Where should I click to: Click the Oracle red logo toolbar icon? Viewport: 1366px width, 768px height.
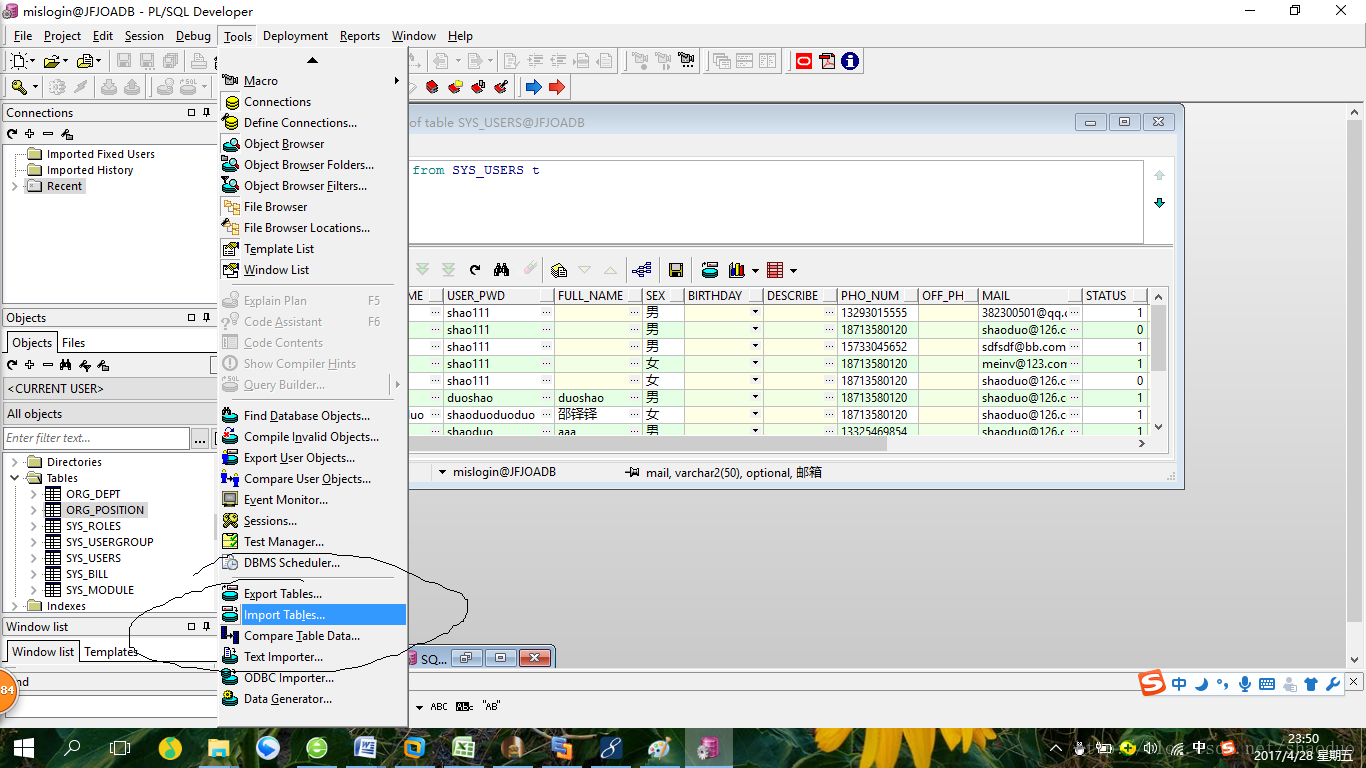tap(804, 61)
